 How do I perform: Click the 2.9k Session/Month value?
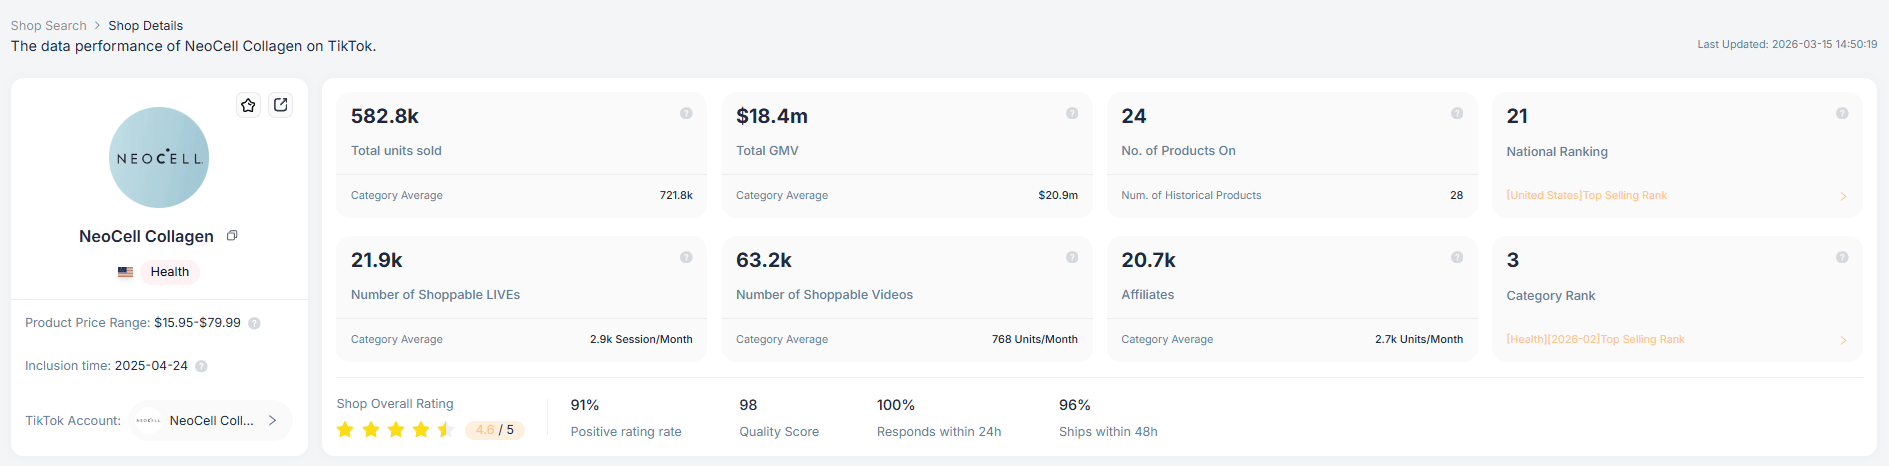pos(641,340)
